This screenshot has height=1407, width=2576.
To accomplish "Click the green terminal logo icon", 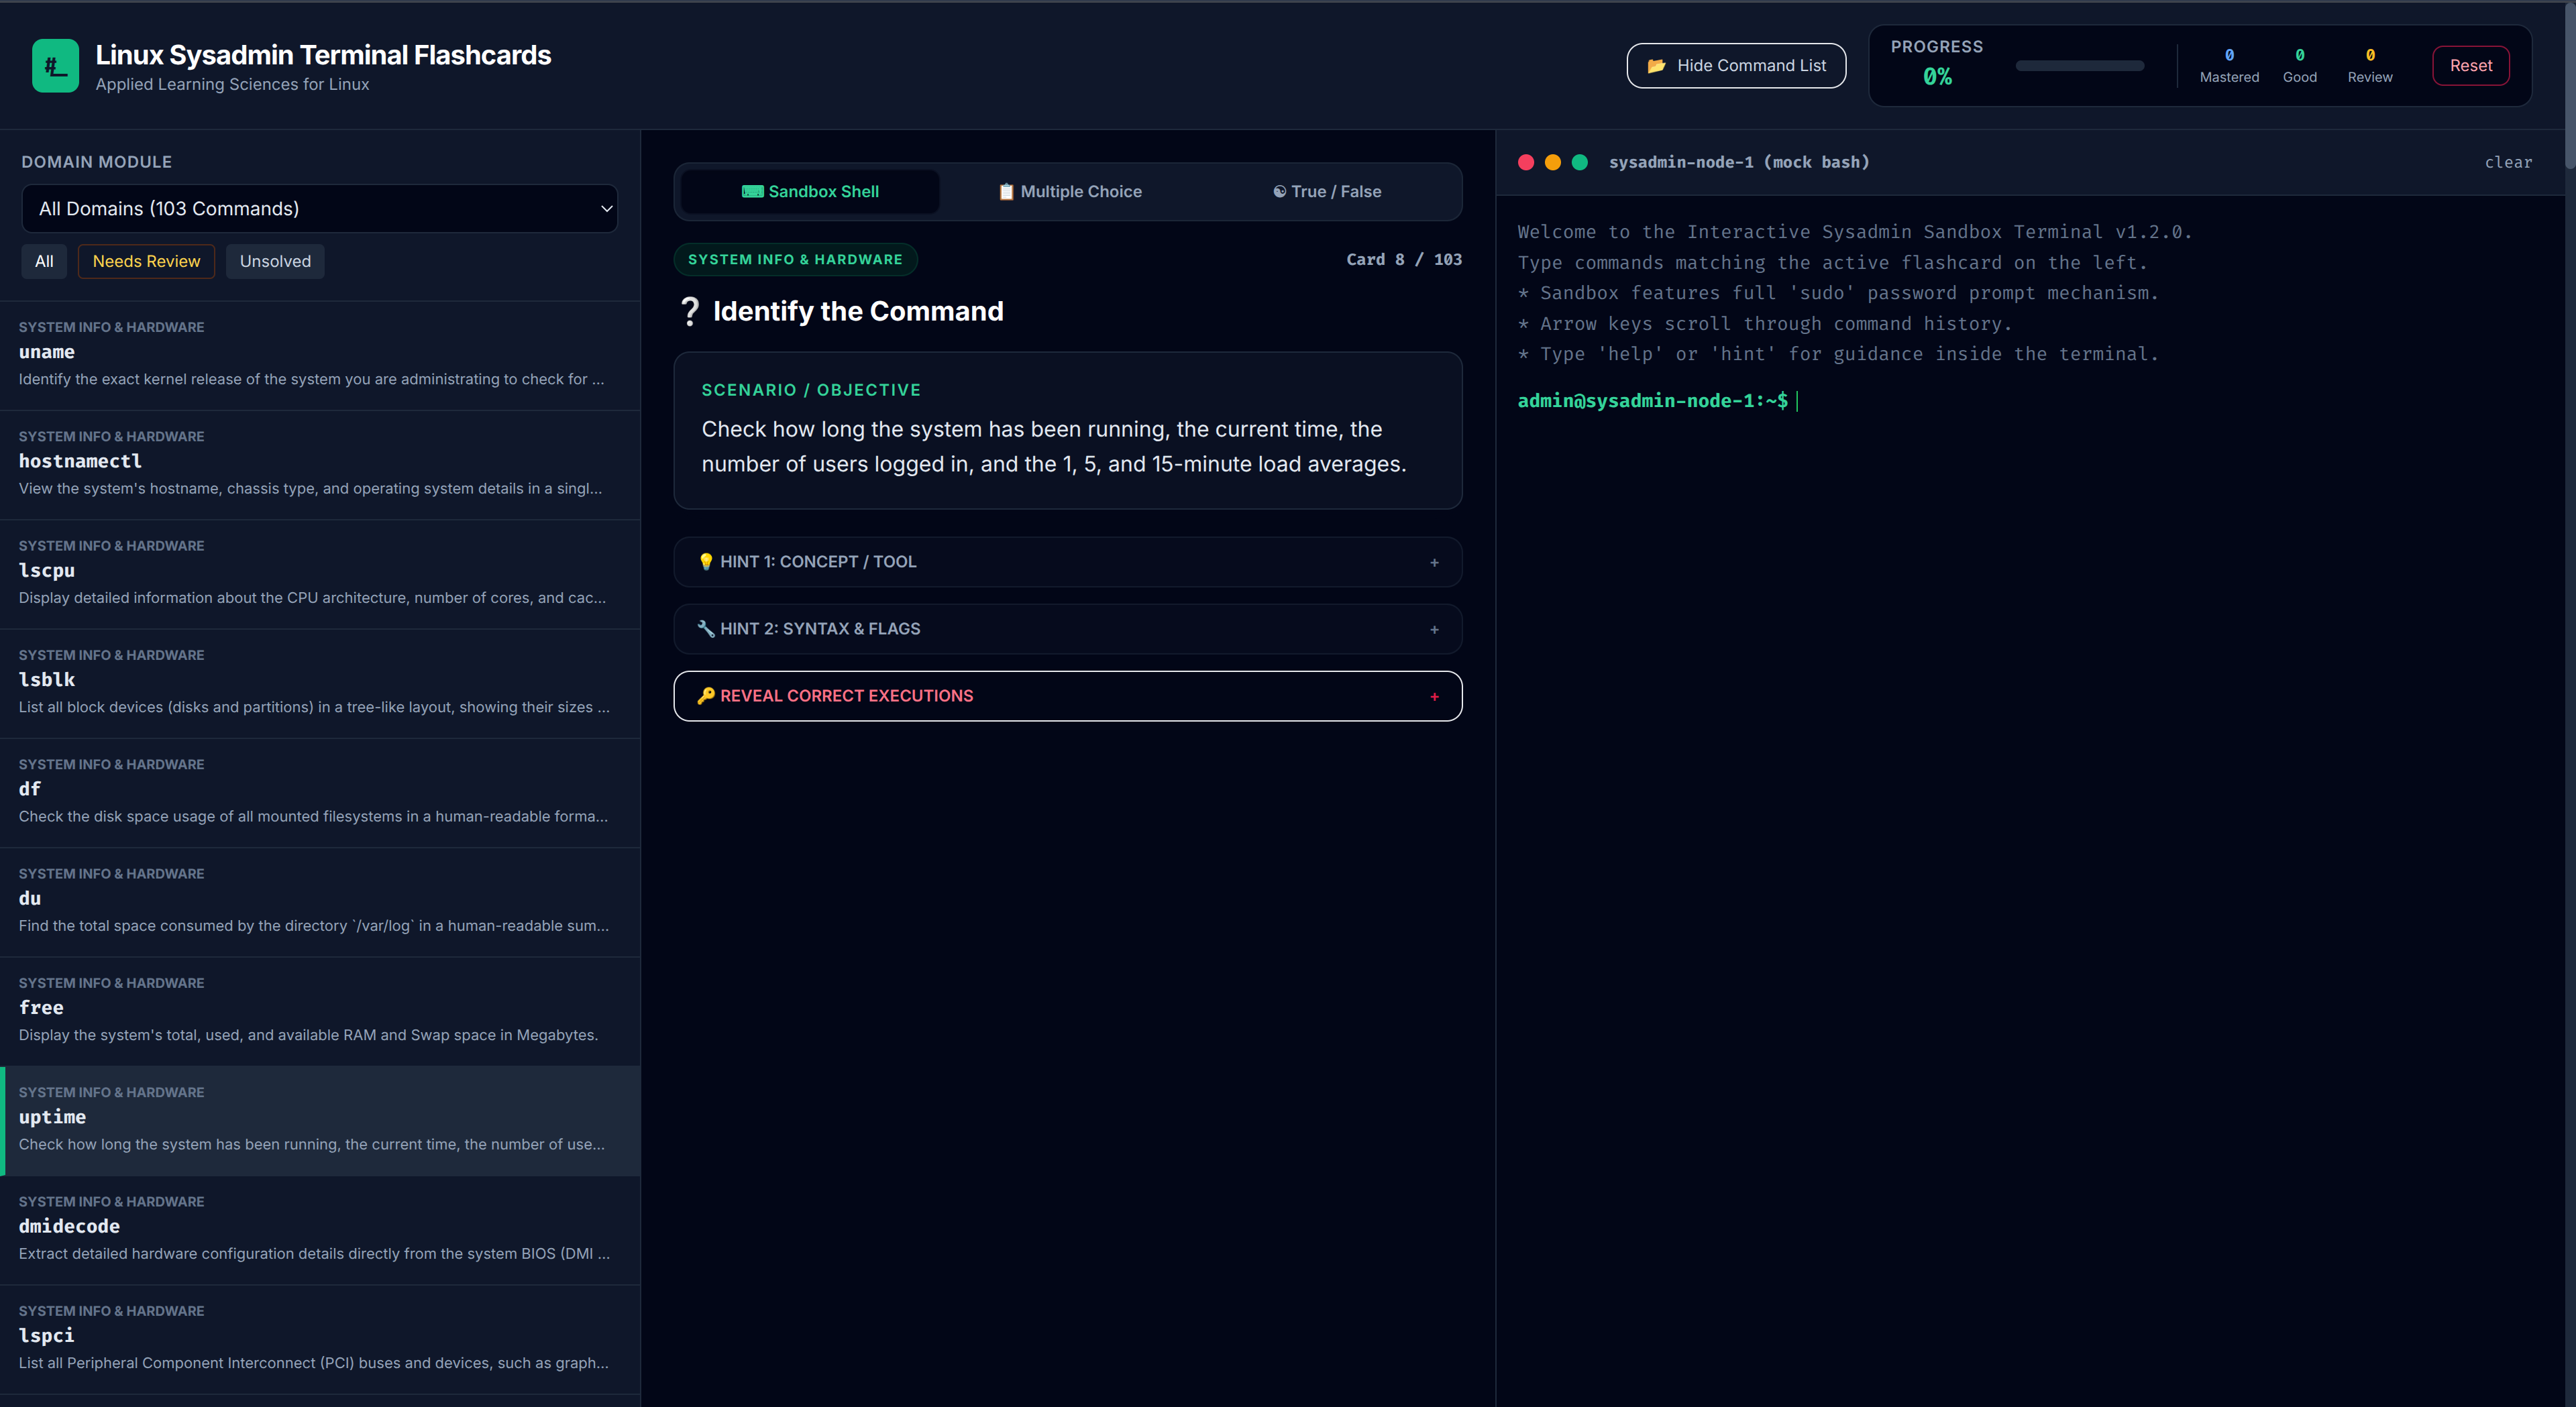I will pyautogui.click(x=55, y=66).
